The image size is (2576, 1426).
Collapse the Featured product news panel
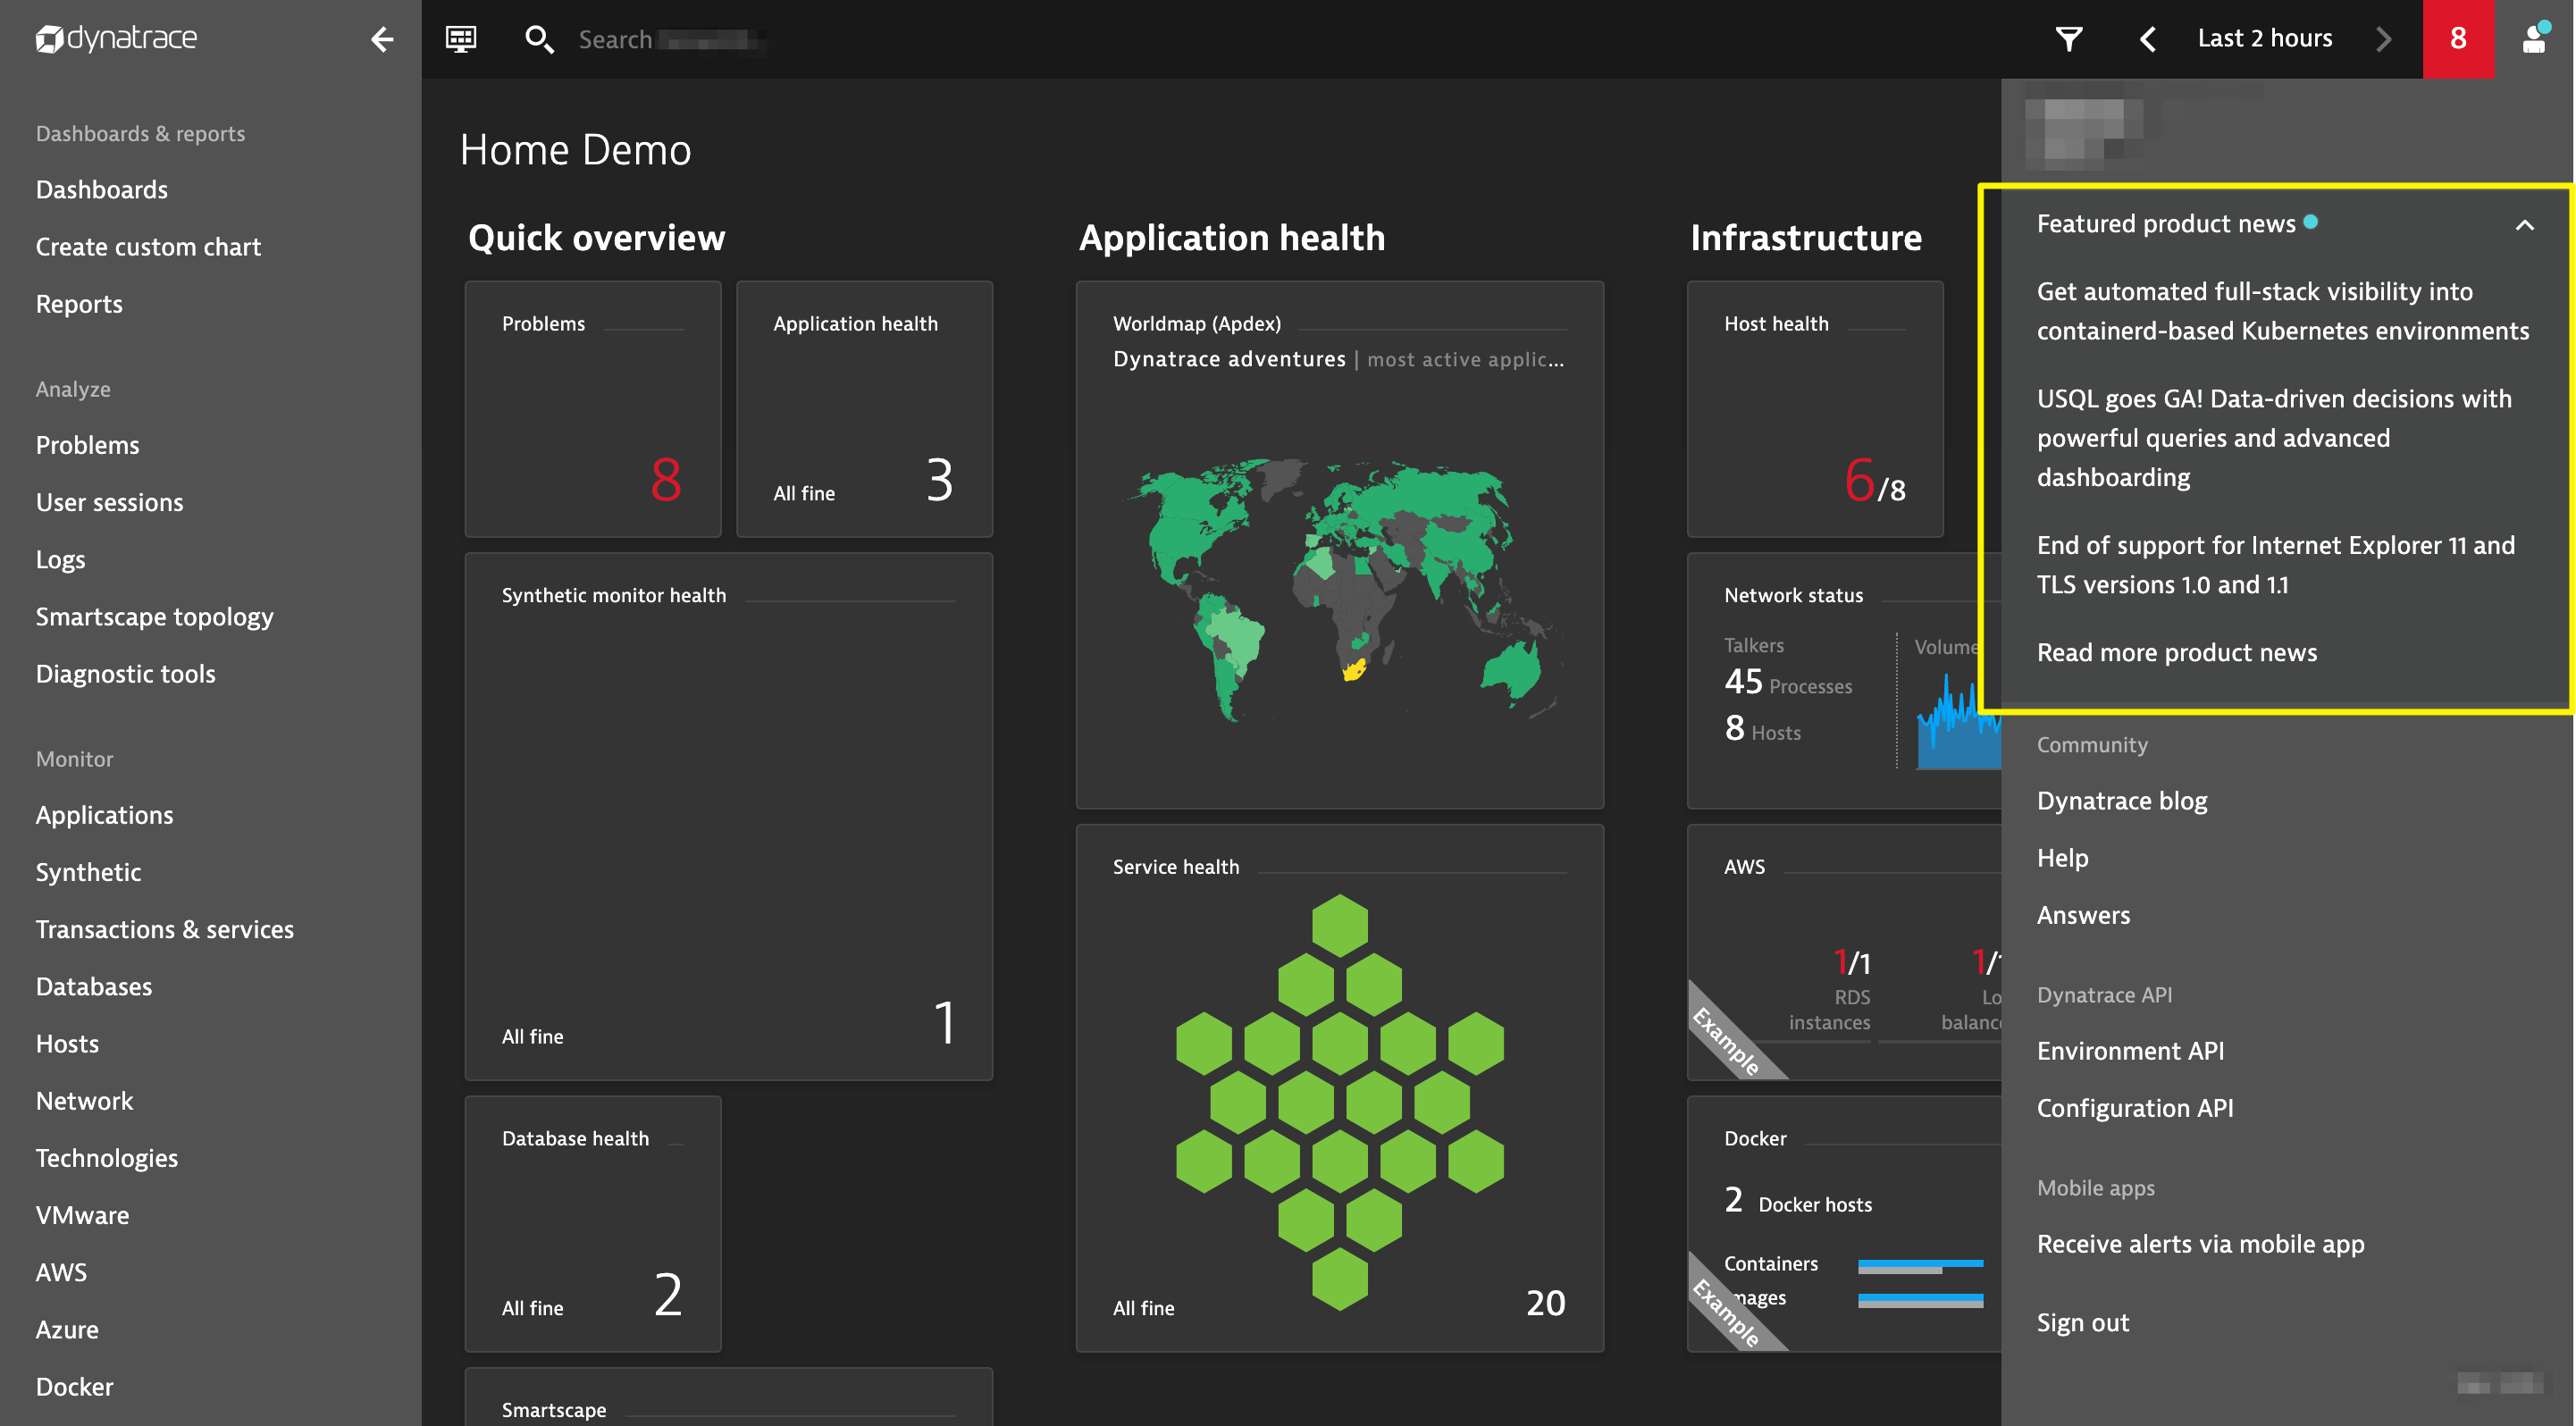tap(2525, 225)
